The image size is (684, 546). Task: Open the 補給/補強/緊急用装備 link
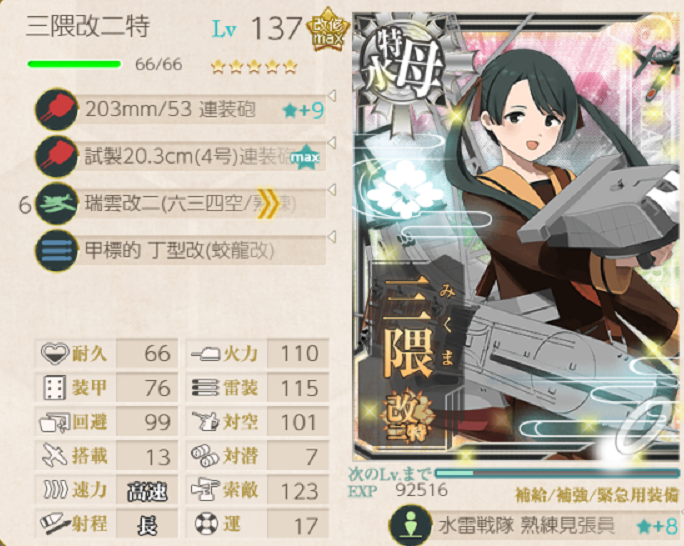click(597, 495)
